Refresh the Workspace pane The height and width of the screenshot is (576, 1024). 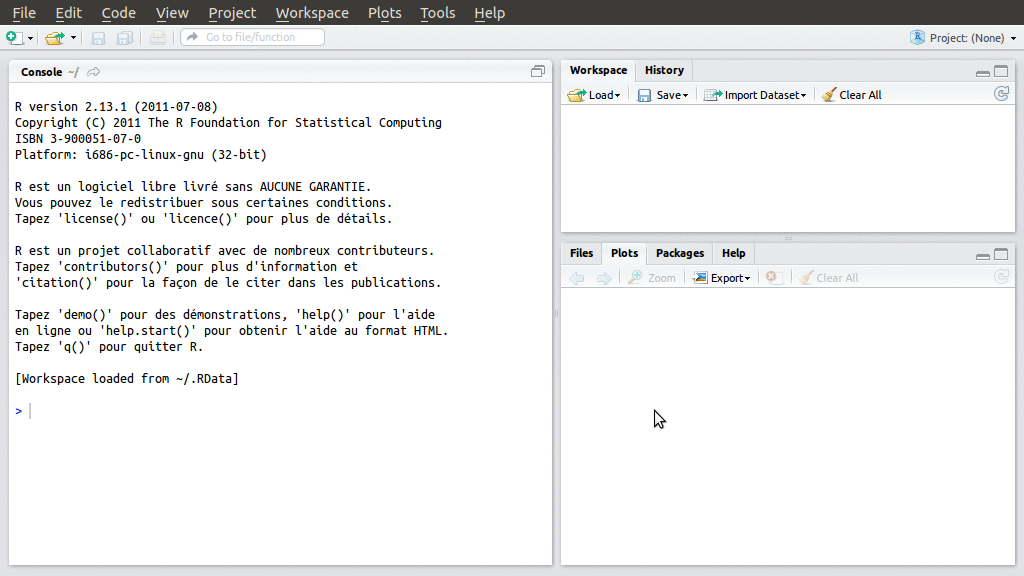(1001, 95)
